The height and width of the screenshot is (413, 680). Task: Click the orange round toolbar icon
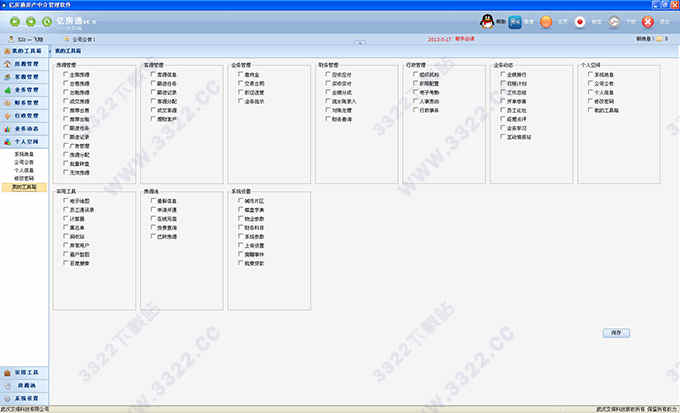pos(546,22)
